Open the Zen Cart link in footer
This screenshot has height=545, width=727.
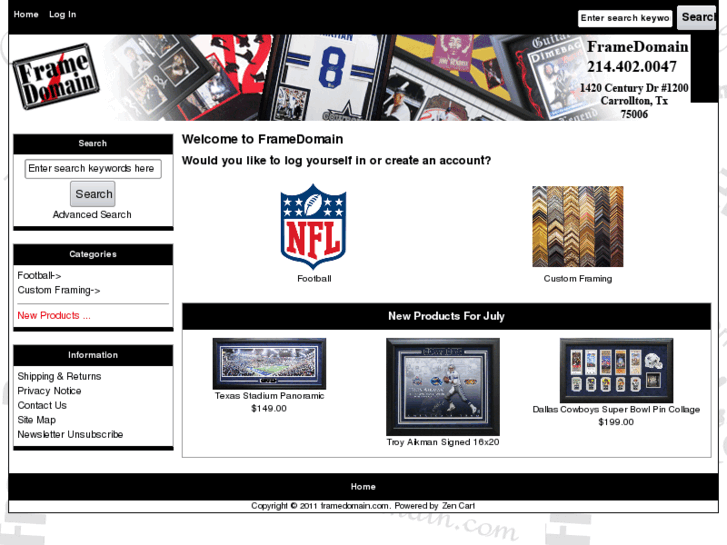[458, 506]
